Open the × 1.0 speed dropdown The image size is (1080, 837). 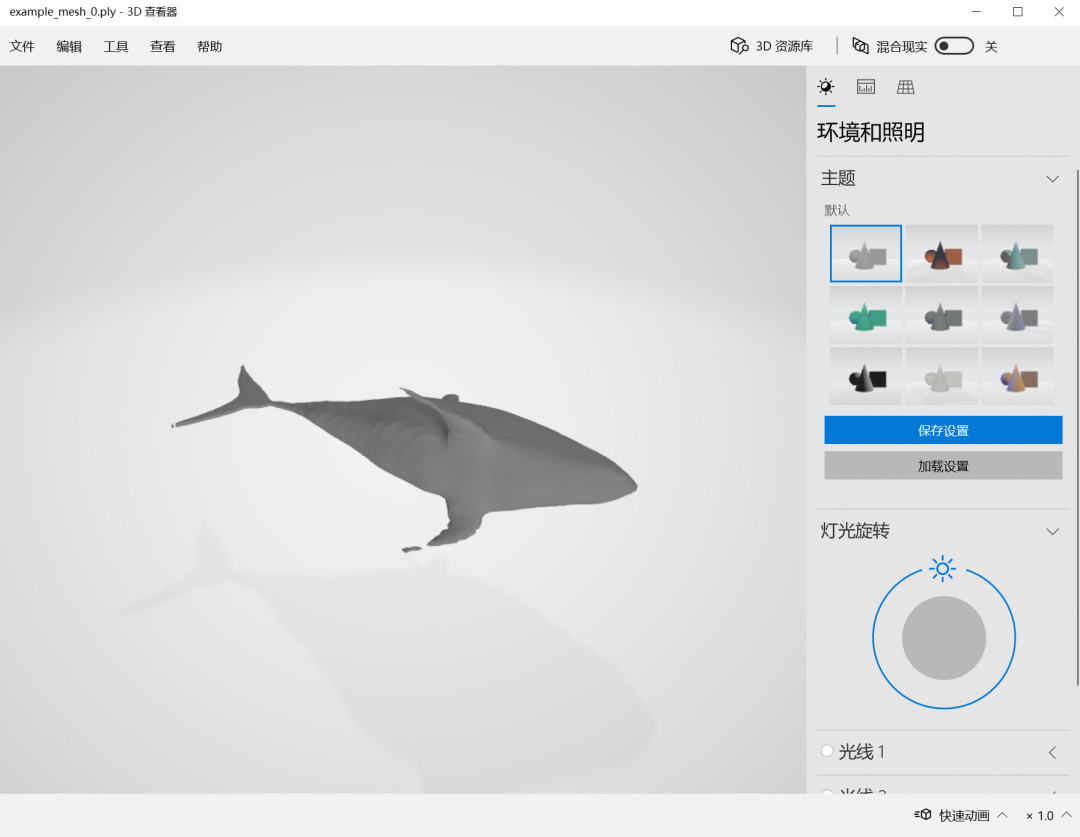click(1048, 816)
